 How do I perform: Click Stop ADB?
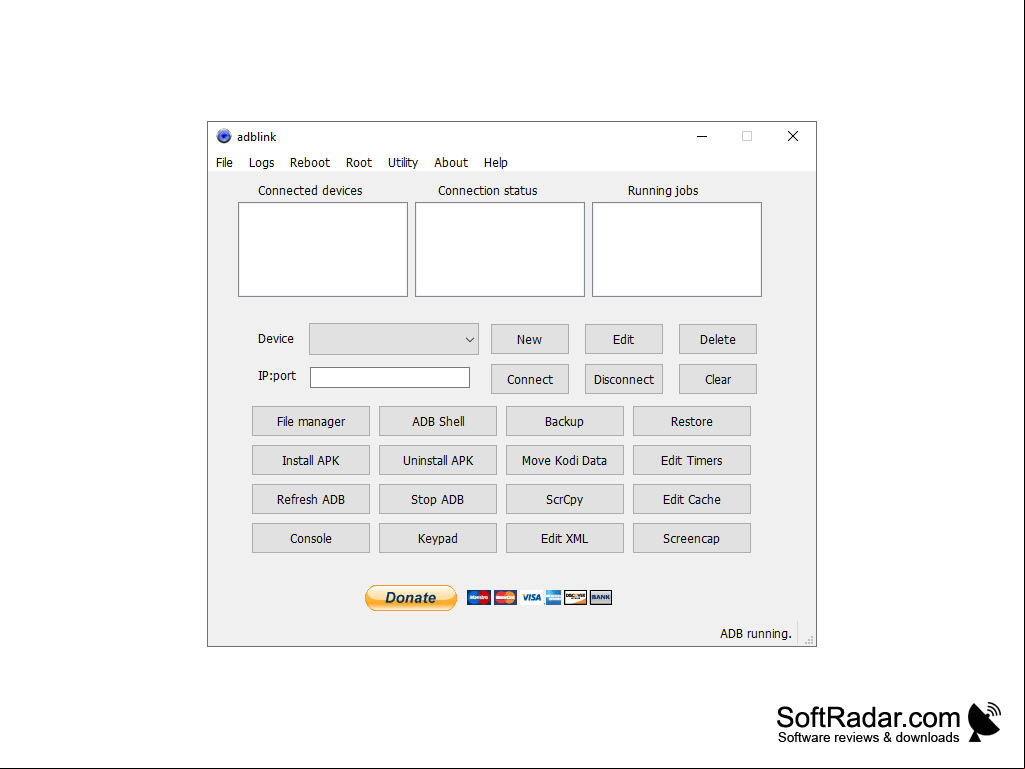(438, 499)
